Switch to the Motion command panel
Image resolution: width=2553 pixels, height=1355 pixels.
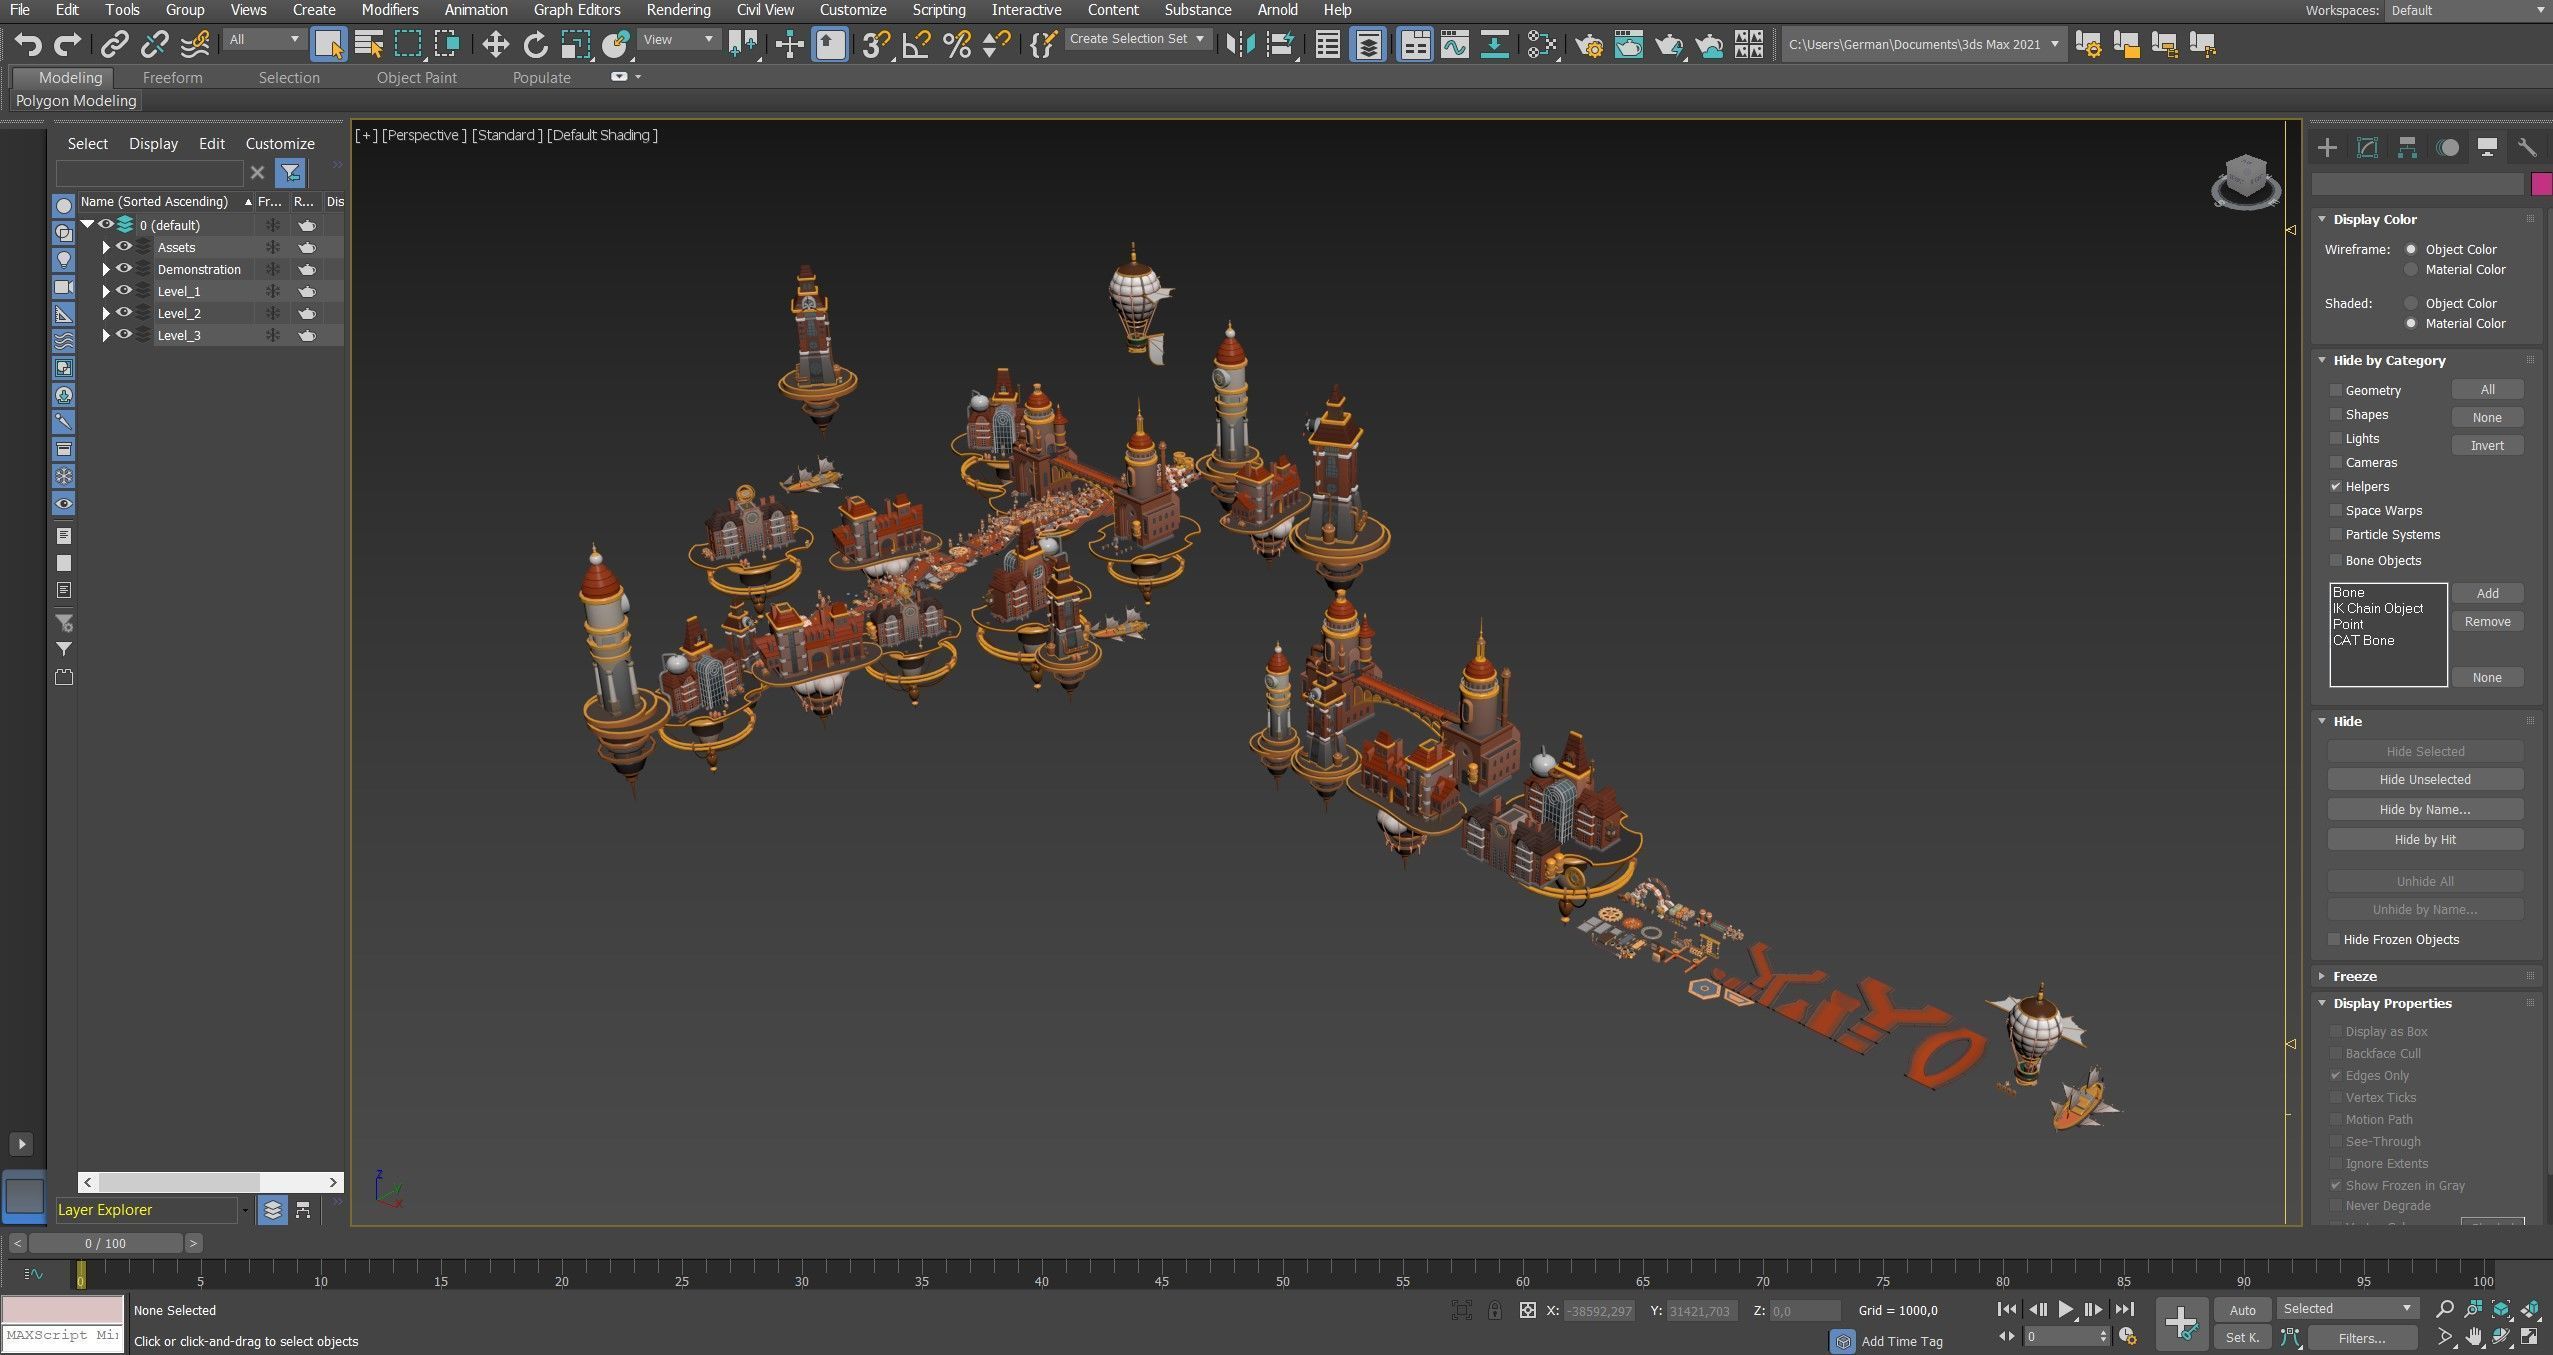click(x=2447, y=148)
